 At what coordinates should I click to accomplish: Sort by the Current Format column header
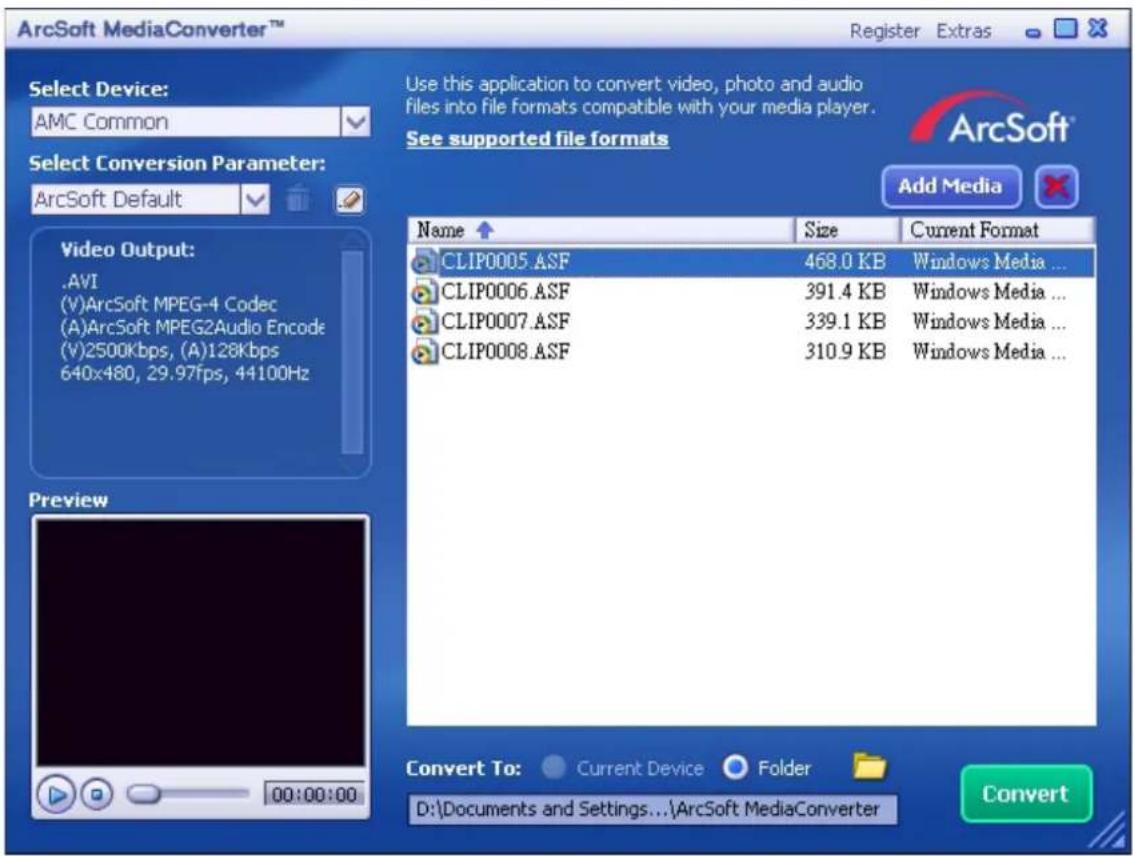[997, 230]
